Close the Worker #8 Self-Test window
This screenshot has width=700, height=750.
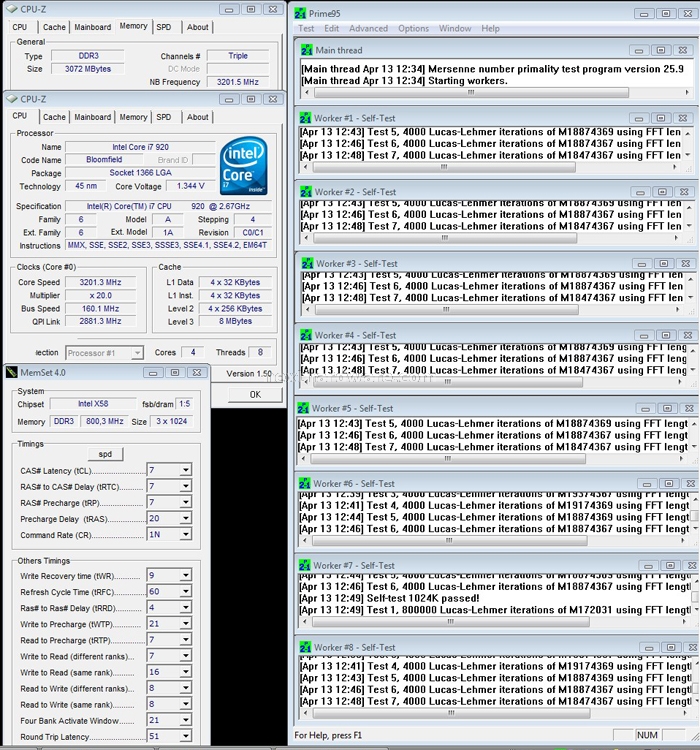(692, 648)
